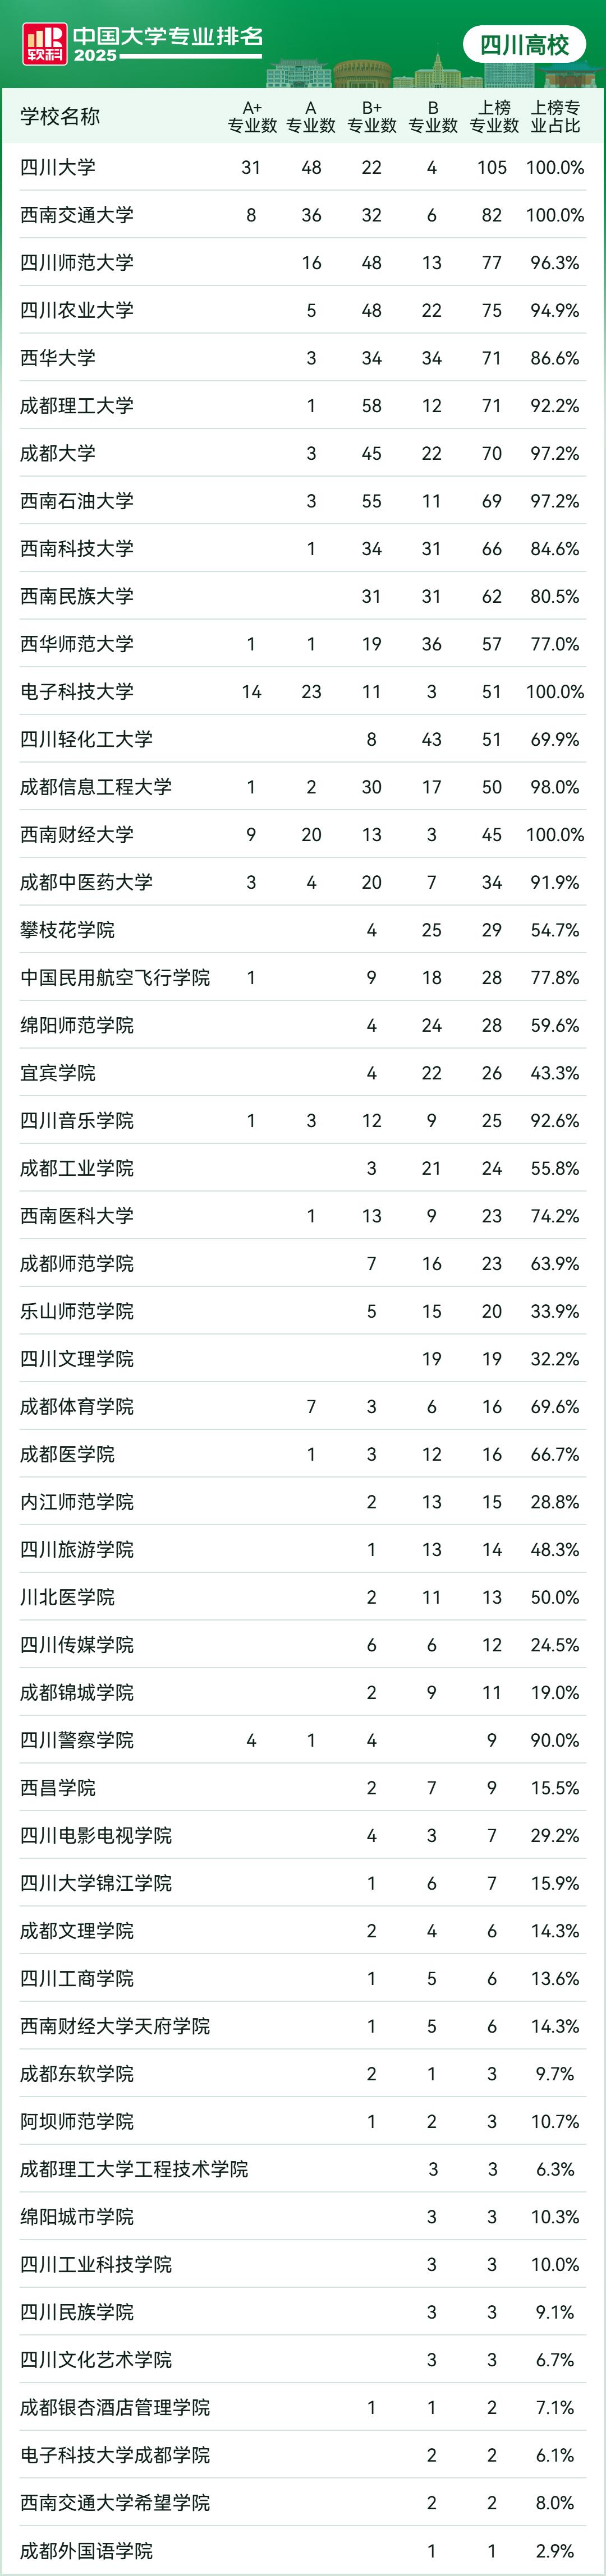Click 电子科技大学 in the list
The height and width of the screenshot is (2576, 606).
point(77,691)
